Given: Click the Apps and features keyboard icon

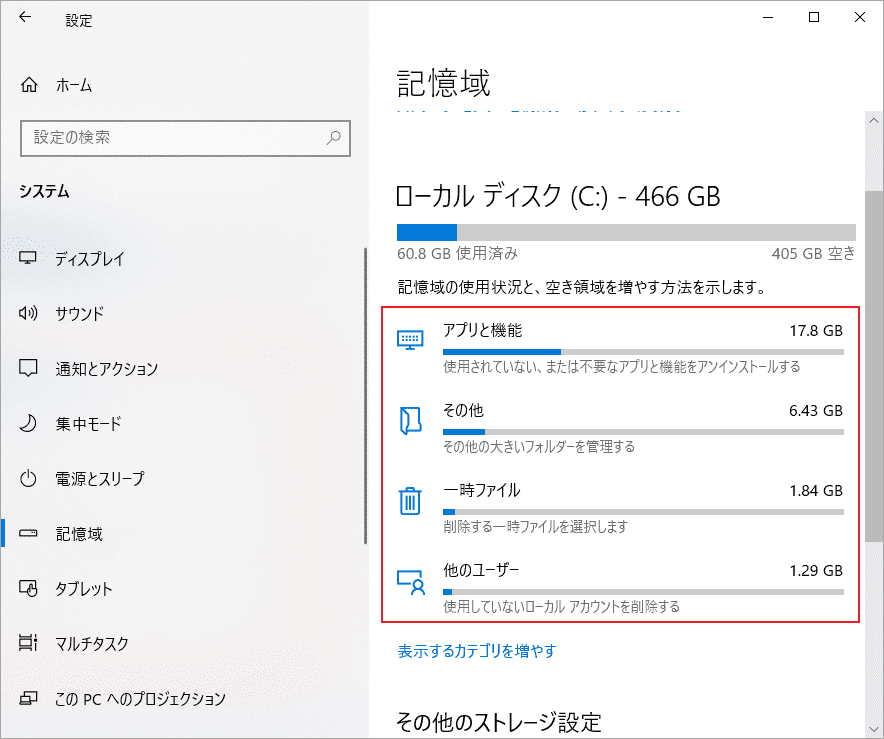Looking at the screenshot, I should tap(410, 340).
